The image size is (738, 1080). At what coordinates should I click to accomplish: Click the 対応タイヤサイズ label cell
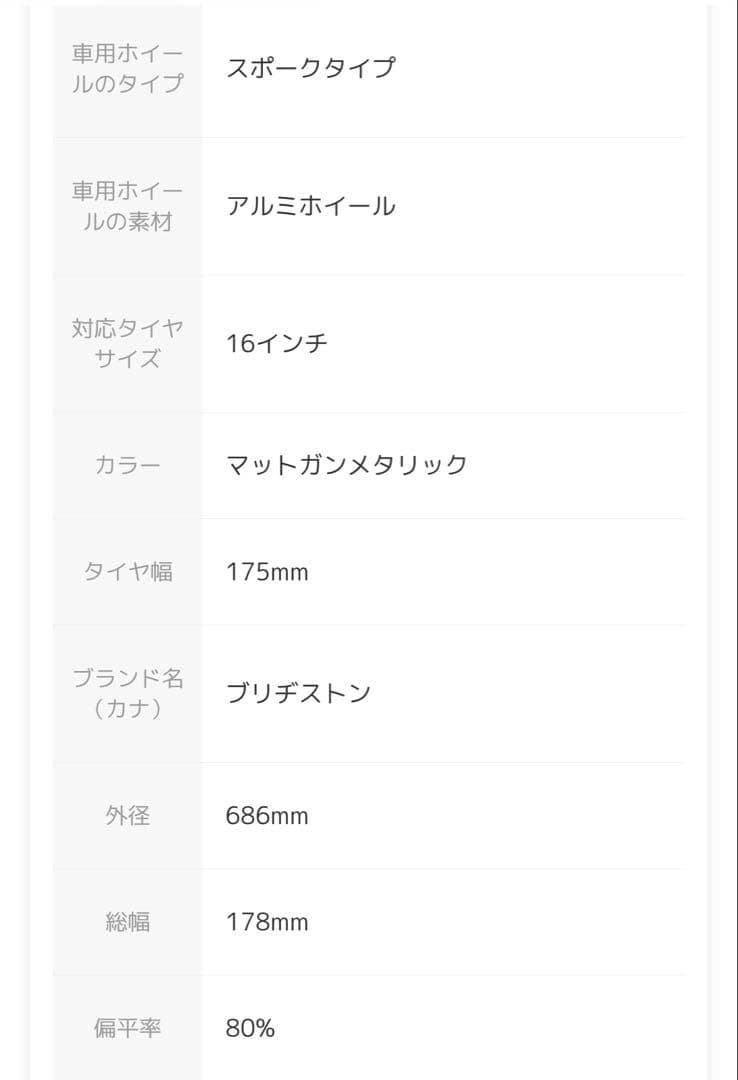pos(127,343)
